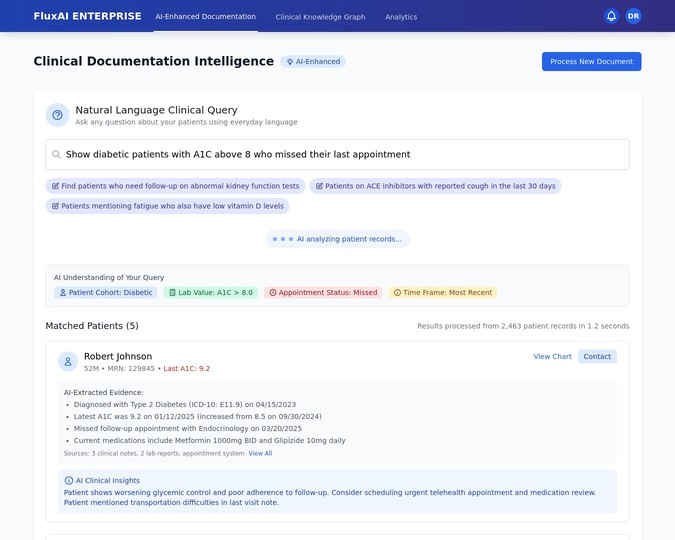Open View All sources link
Screen dimensions: 675x540
tap(260, 453)
